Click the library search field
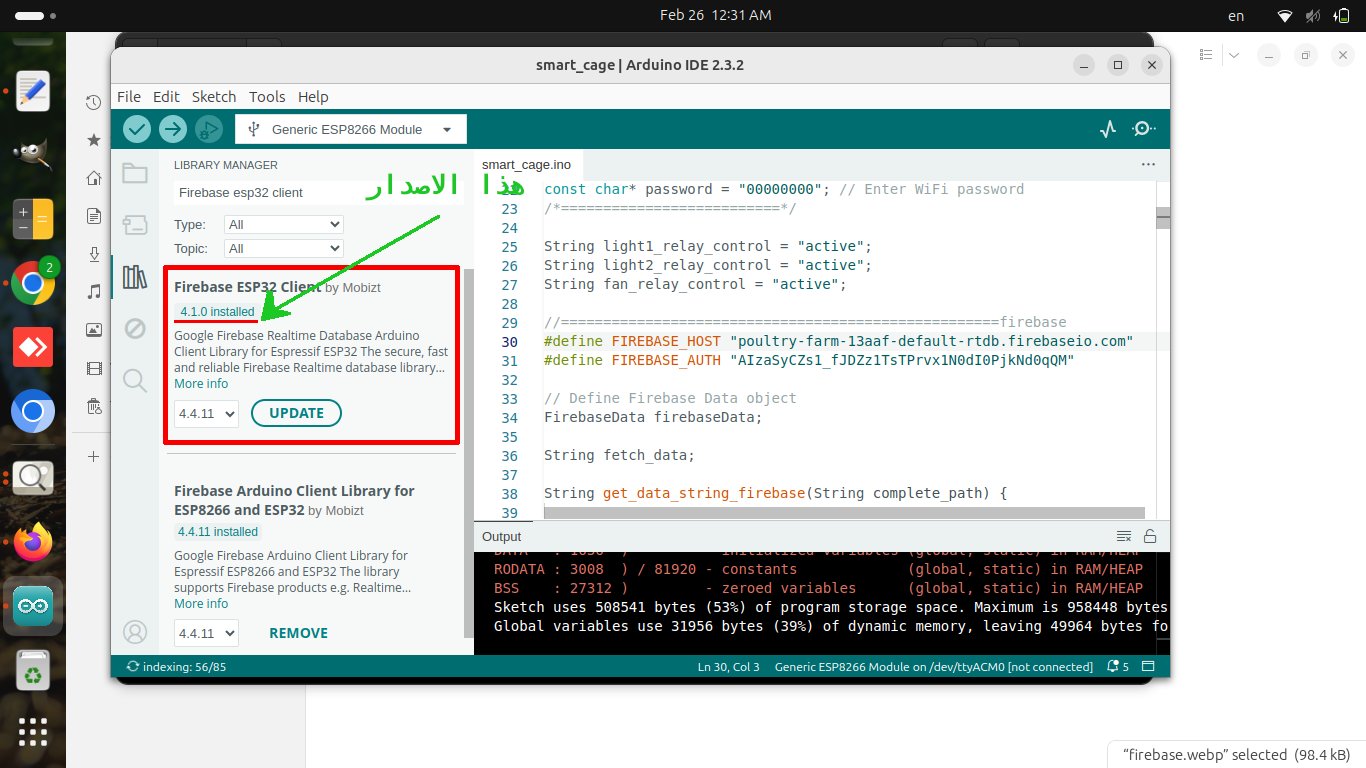The image size is (1366, 768). tap(318, 192)
